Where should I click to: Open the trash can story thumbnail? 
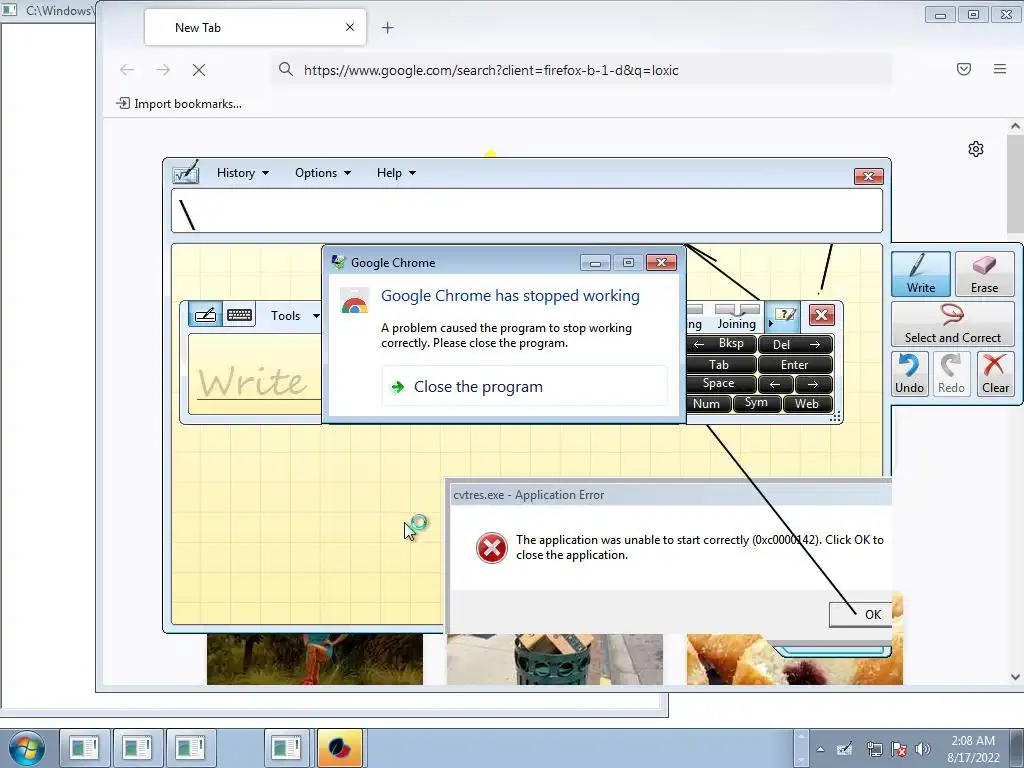[x=554, y=659]
